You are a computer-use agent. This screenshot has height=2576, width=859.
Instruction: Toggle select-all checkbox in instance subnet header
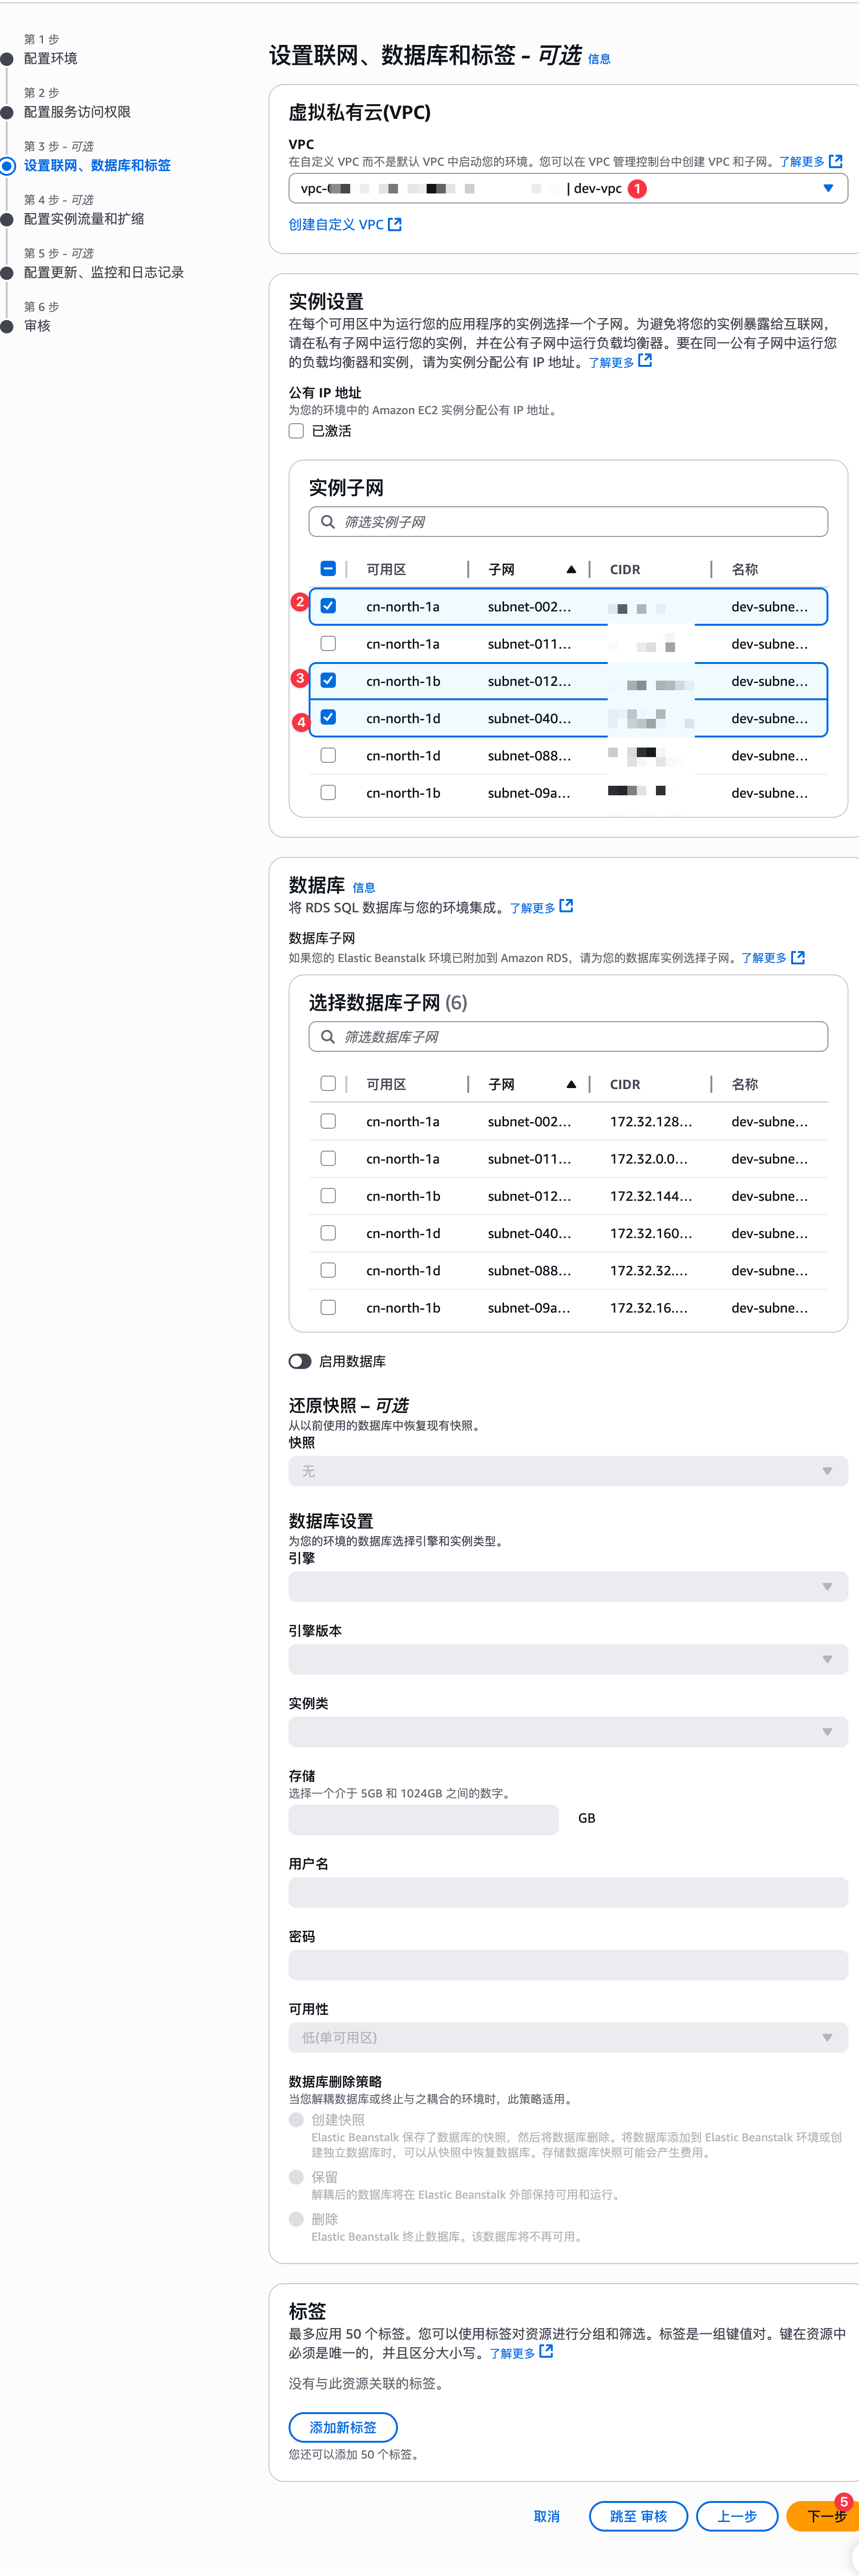328,569
